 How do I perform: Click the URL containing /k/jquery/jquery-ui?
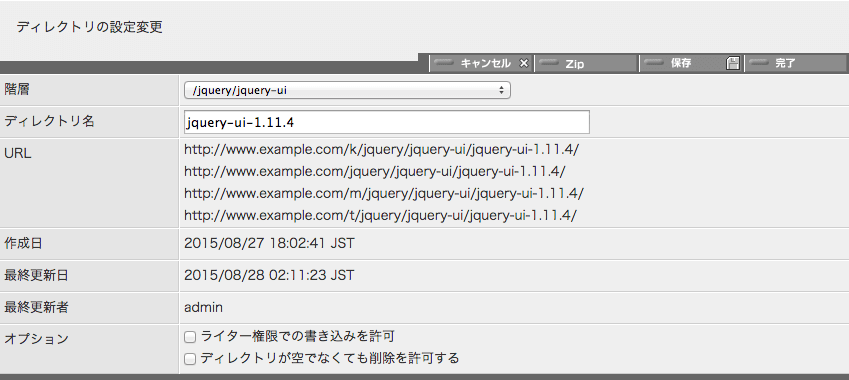point(381,149)
